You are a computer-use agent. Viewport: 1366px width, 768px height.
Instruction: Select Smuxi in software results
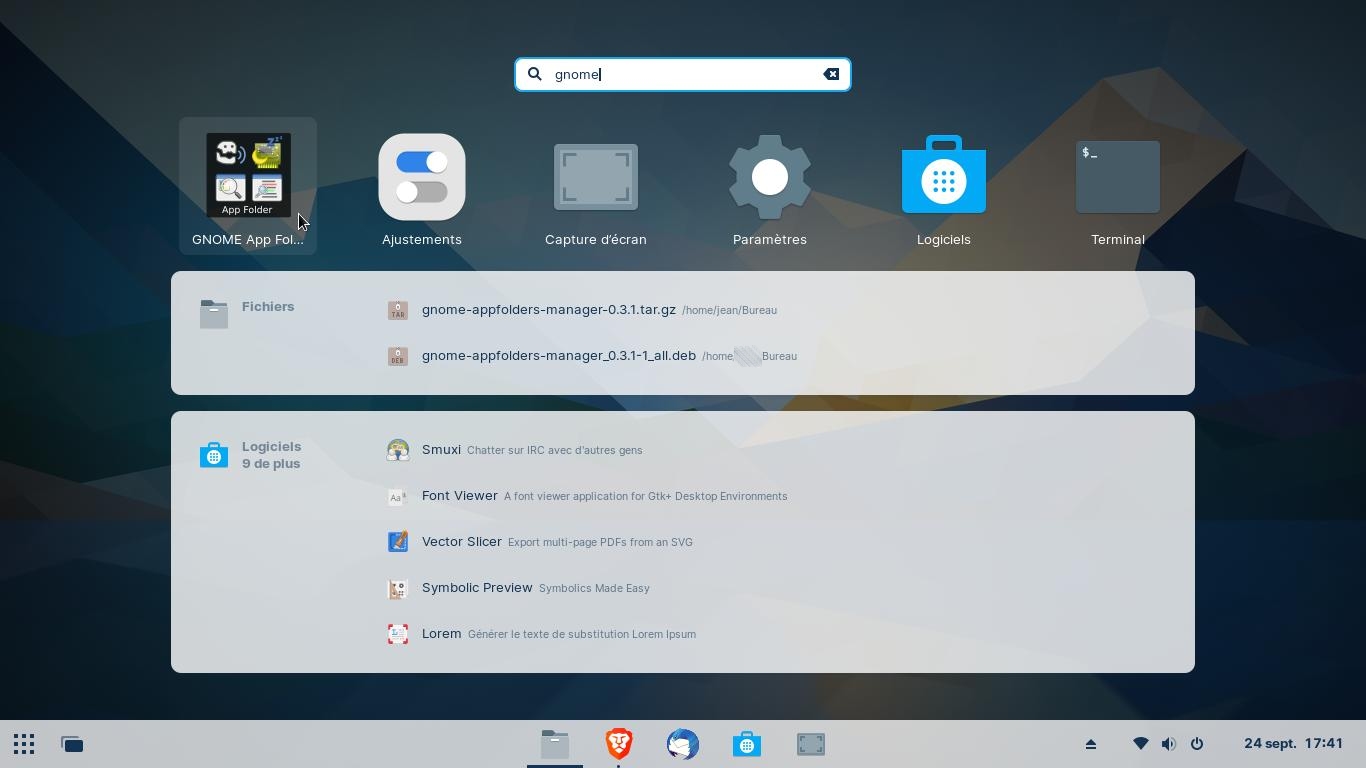(441, 450)
